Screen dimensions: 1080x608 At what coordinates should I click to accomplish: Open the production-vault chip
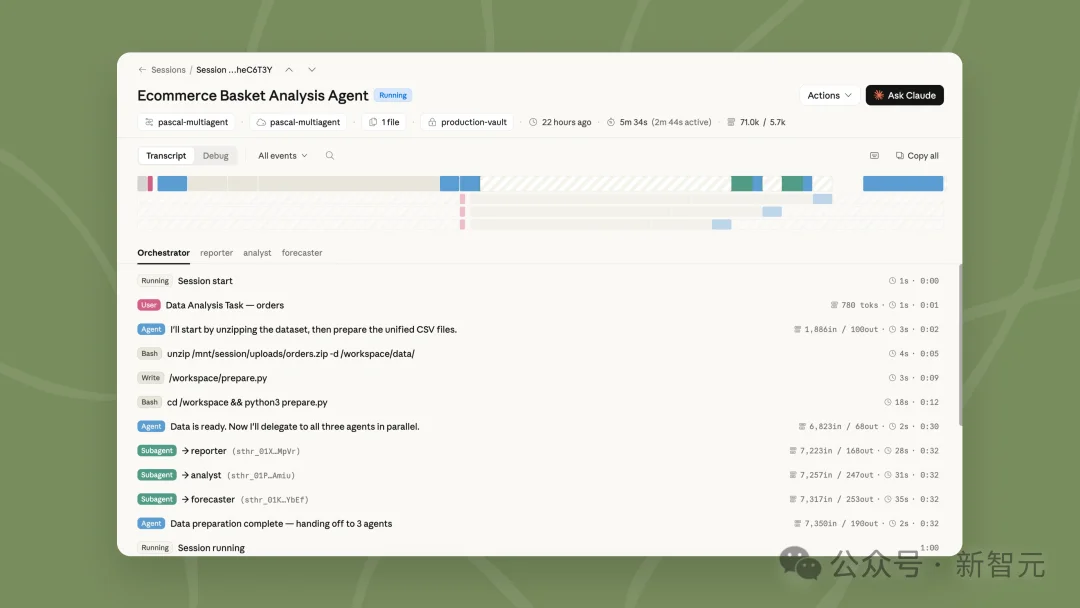click(467, 122)
